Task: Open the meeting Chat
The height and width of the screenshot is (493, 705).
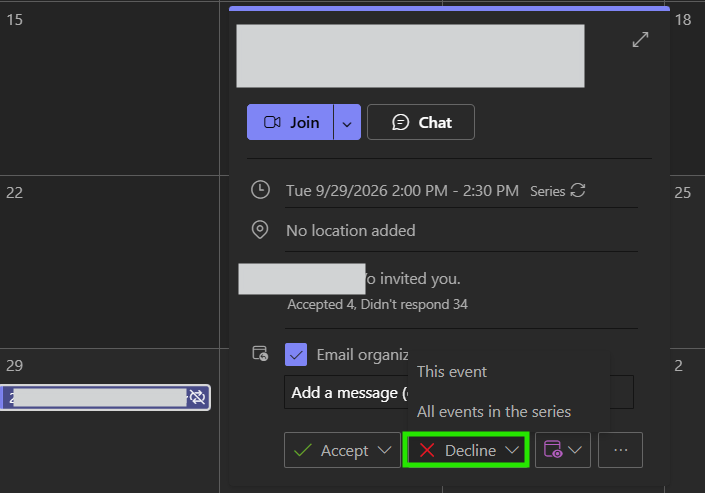Action: tap(421, 122)
